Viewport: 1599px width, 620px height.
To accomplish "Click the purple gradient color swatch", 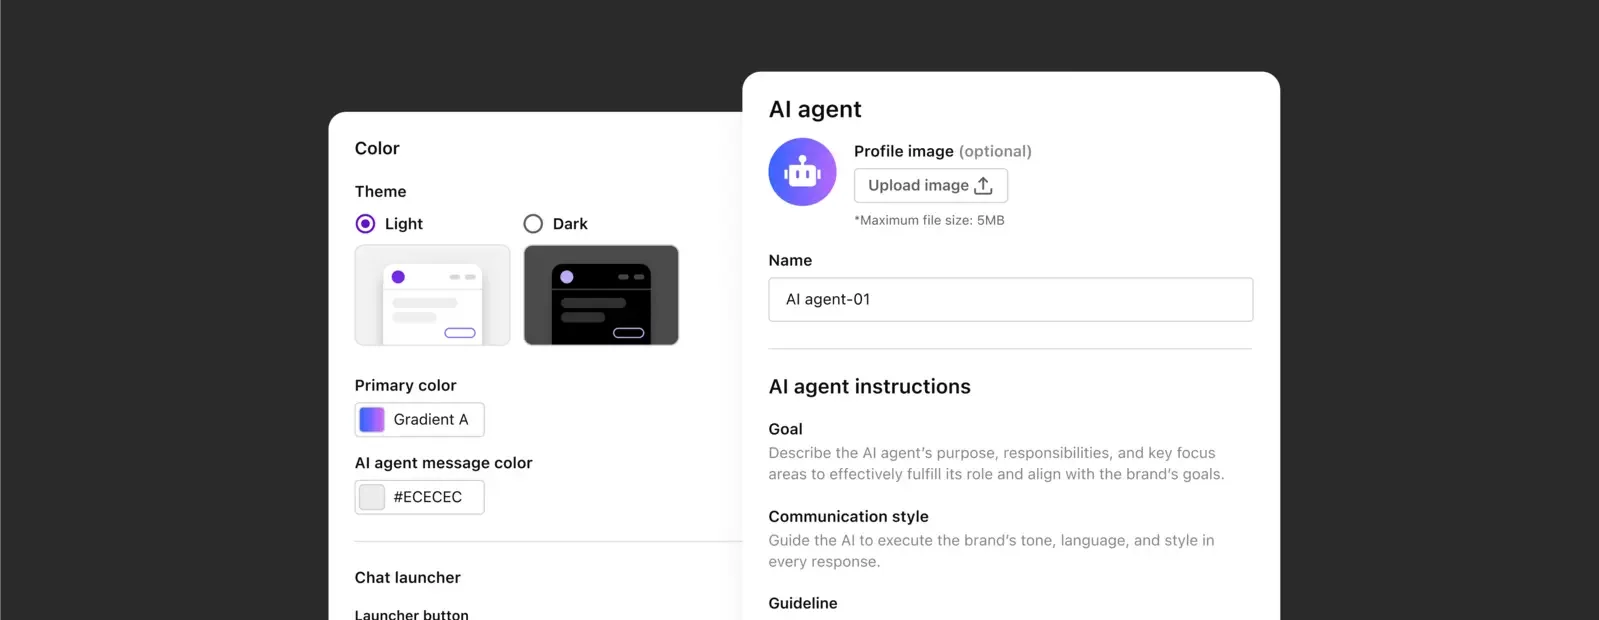I will coord(372,420).
